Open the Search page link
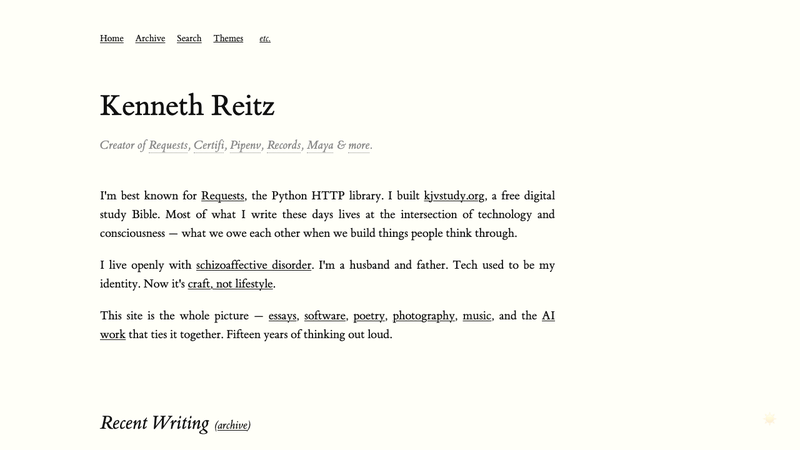The image size is (800, 450). click(x=189, y=39)
